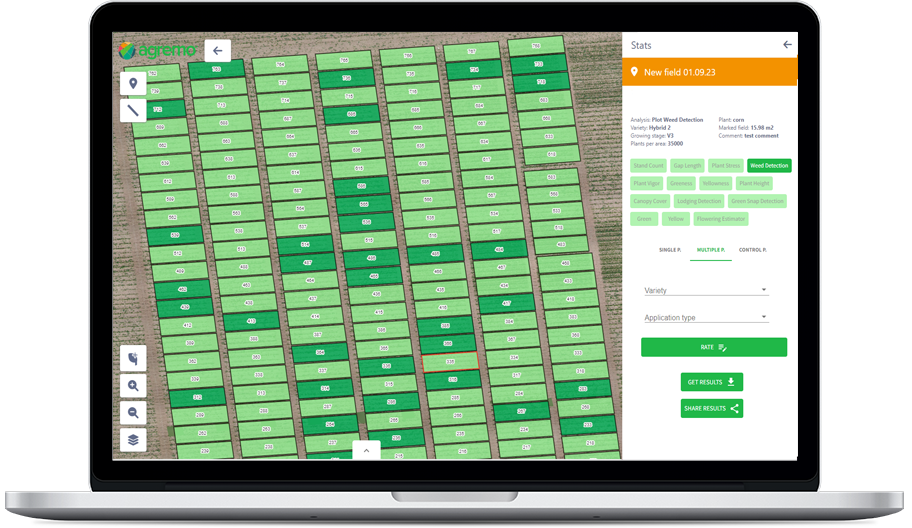Zoom out on the field map
The width and height of the screenshot is (912, 528).
pos(133,413)
